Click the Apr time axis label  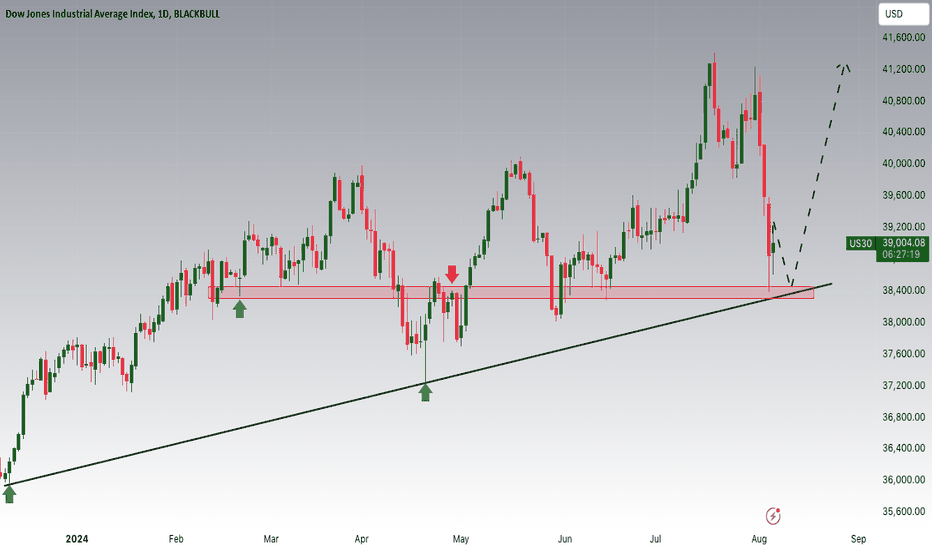(x=361, y=539)
